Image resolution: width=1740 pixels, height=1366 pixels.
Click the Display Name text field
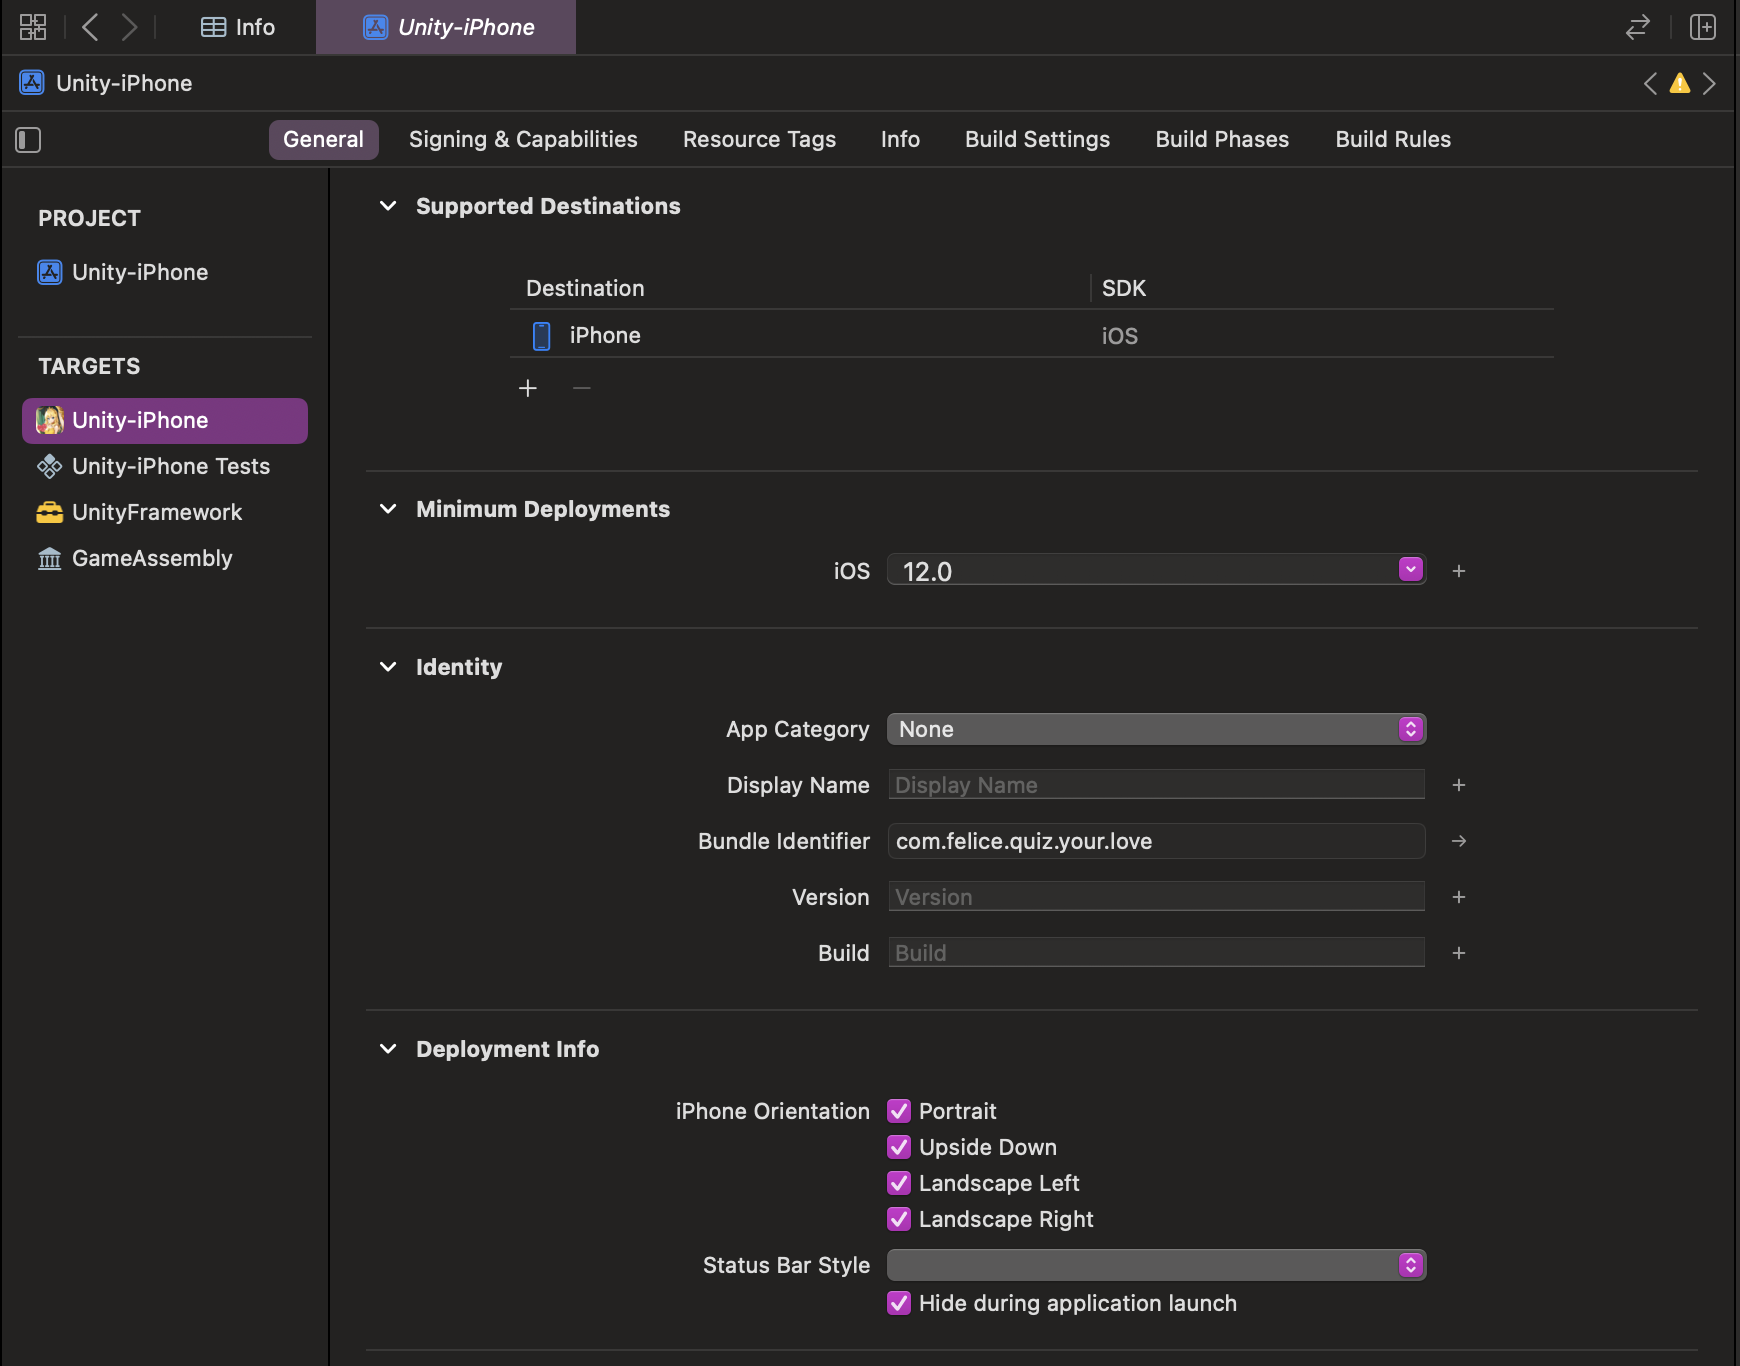(1156, 785)
